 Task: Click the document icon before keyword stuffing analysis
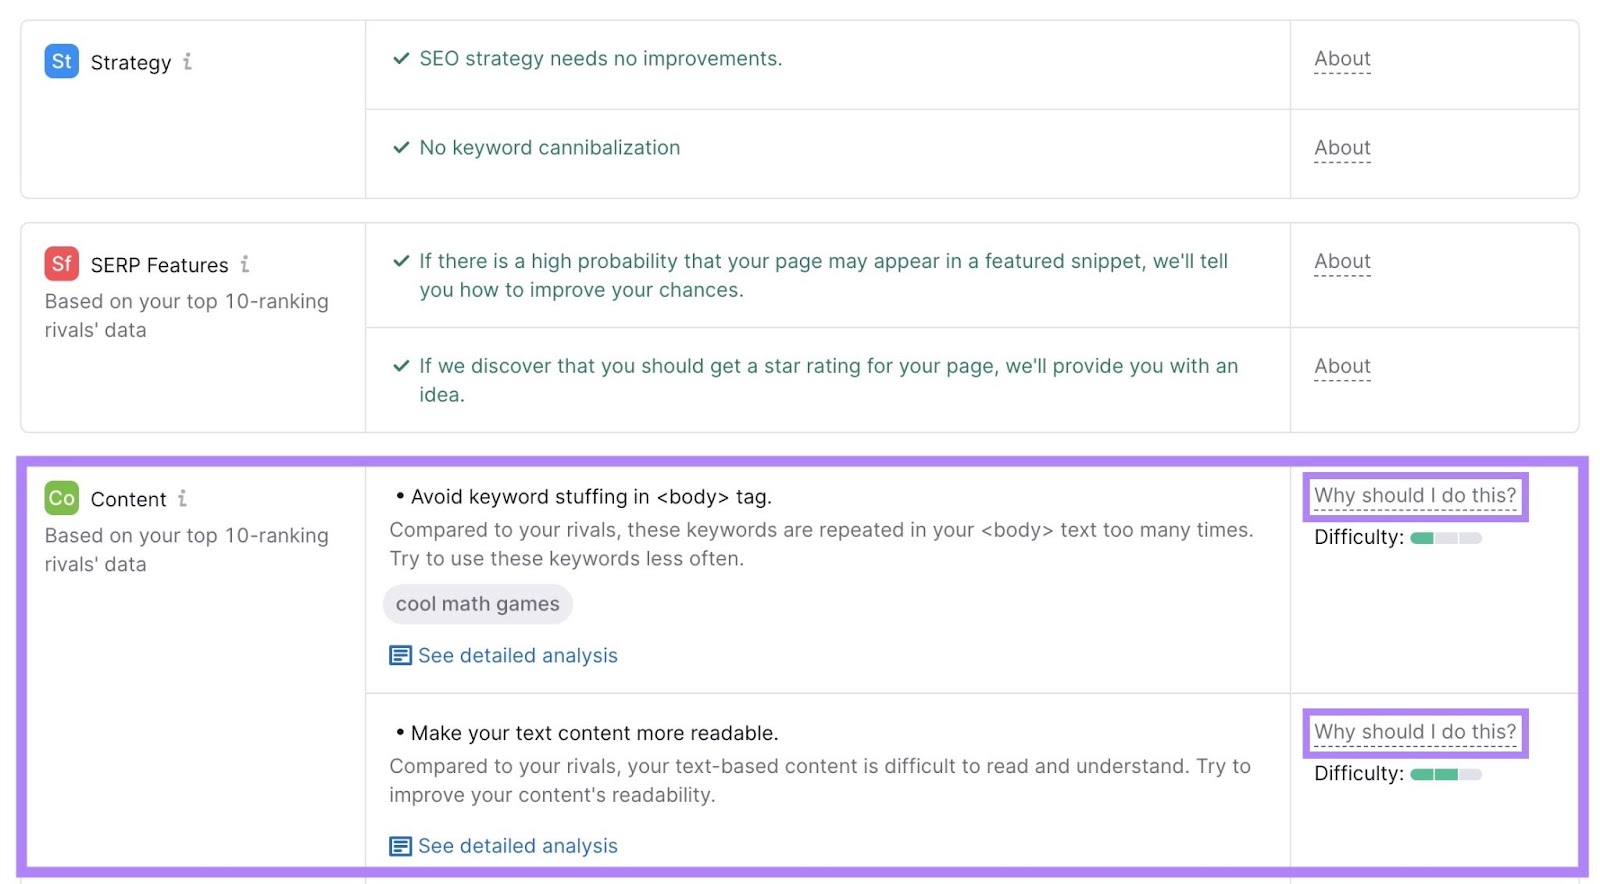pos(399,655)
